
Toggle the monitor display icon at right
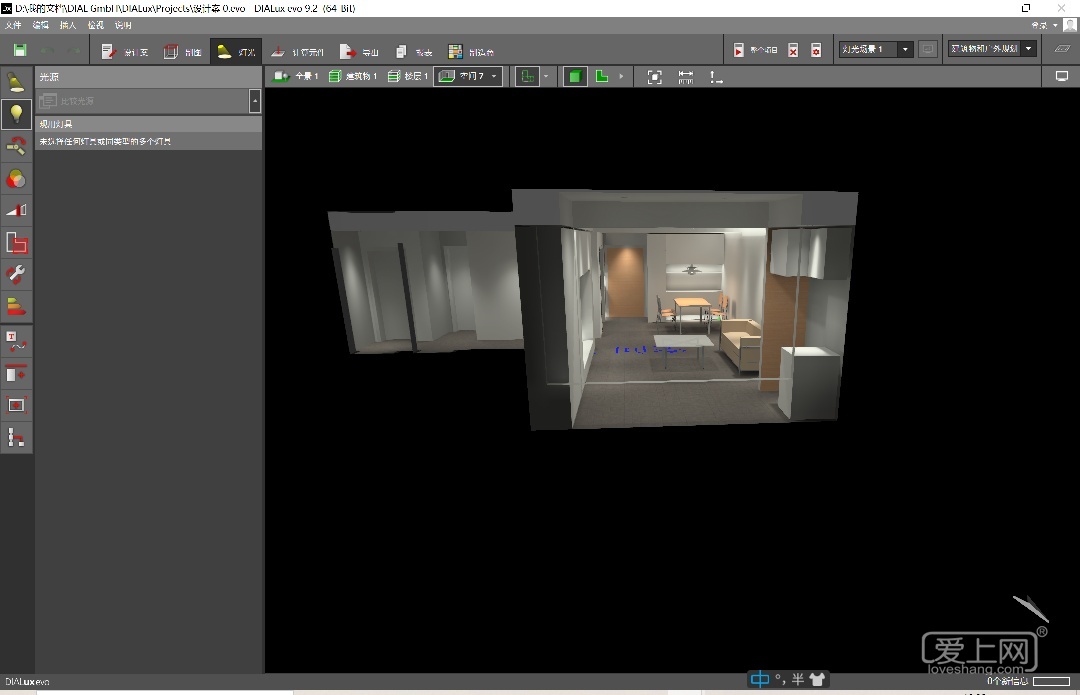pos(1062,77)
